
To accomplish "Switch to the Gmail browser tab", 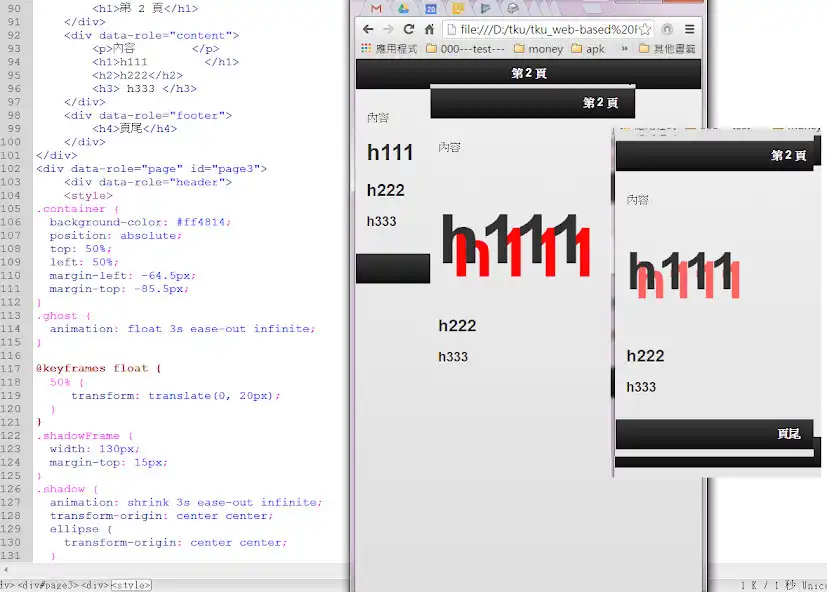I will tap(377, 8).
